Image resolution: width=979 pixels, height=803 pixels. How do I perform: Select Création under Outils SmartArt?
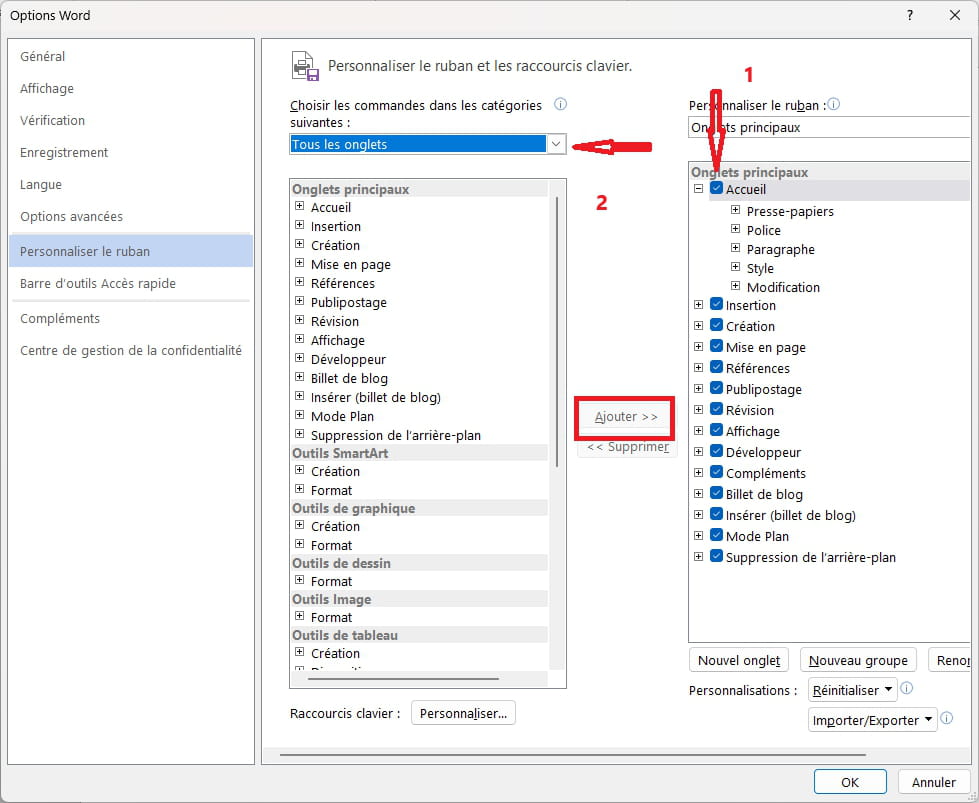tap(335, 471)
